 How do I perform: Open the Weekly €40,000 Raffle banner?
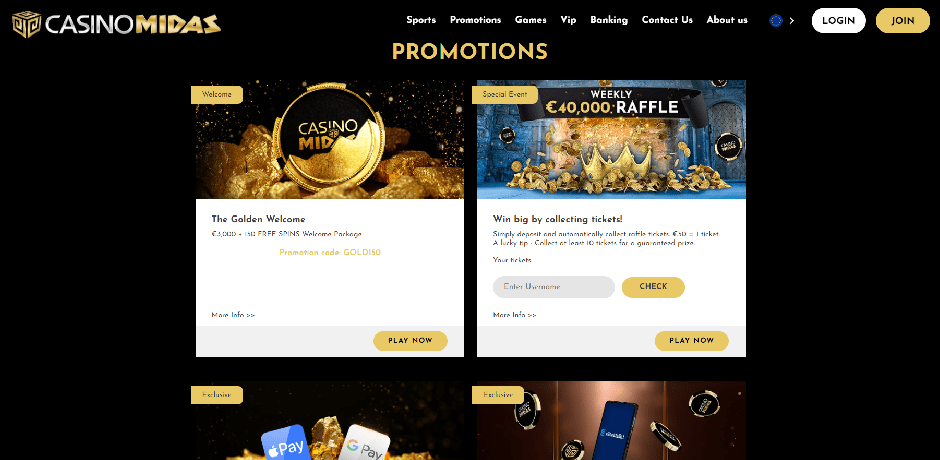(x=611, y=140)
